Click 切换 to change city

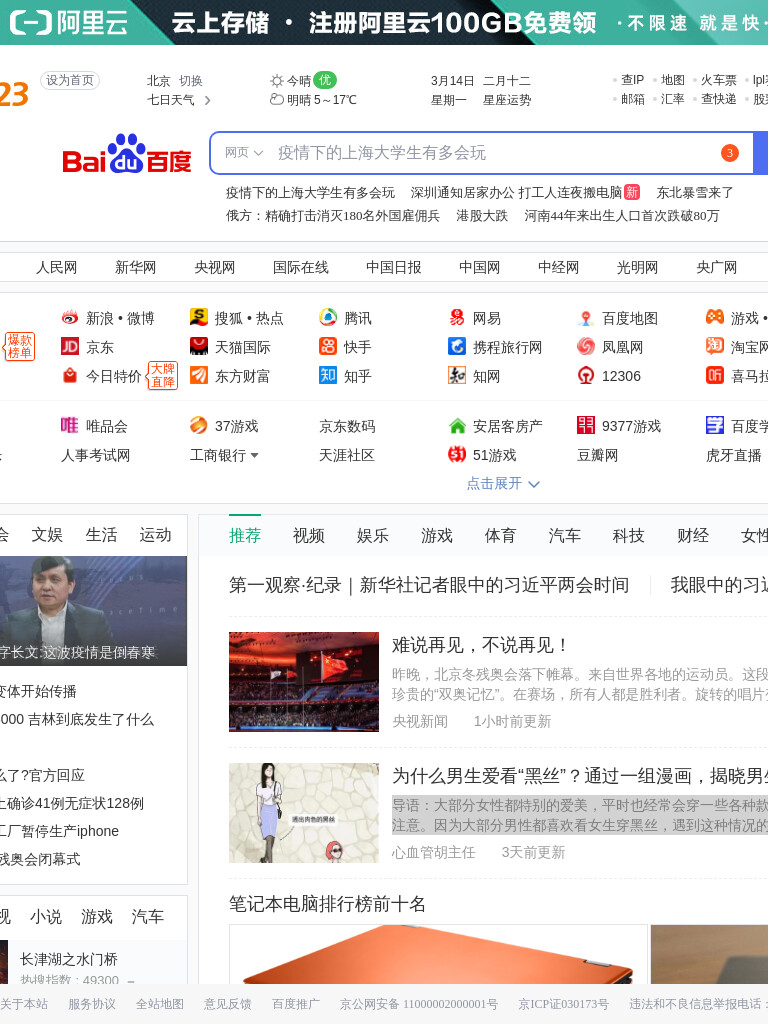pos(191,81)
